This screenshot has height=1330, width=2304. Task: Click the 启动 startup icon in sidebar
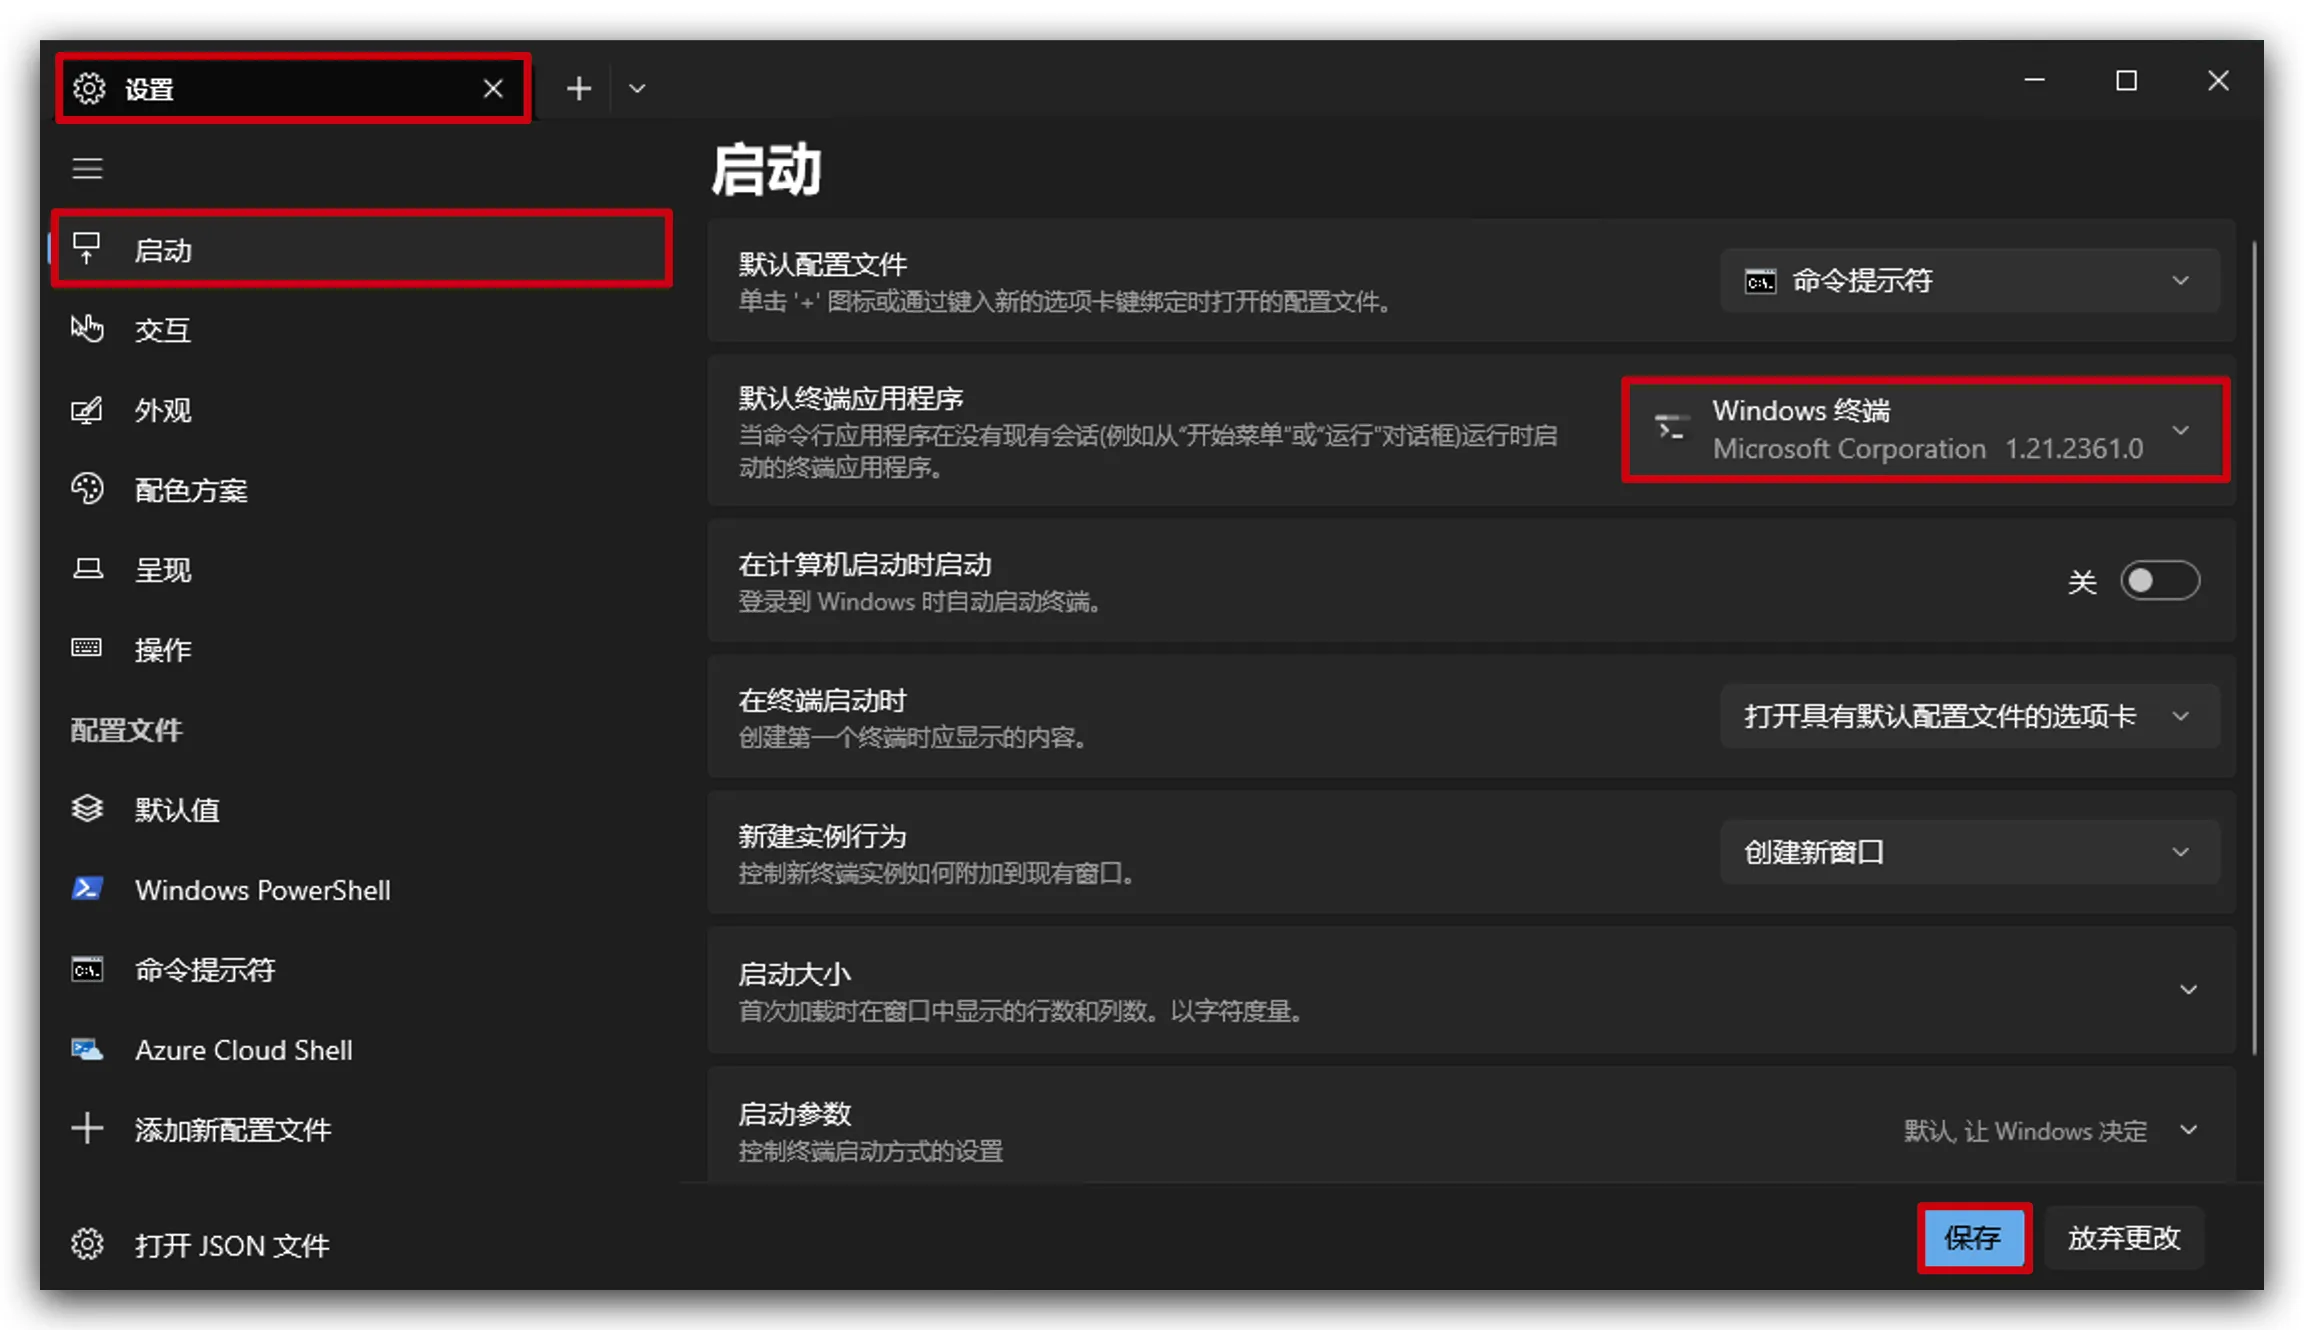pos(87,249)
